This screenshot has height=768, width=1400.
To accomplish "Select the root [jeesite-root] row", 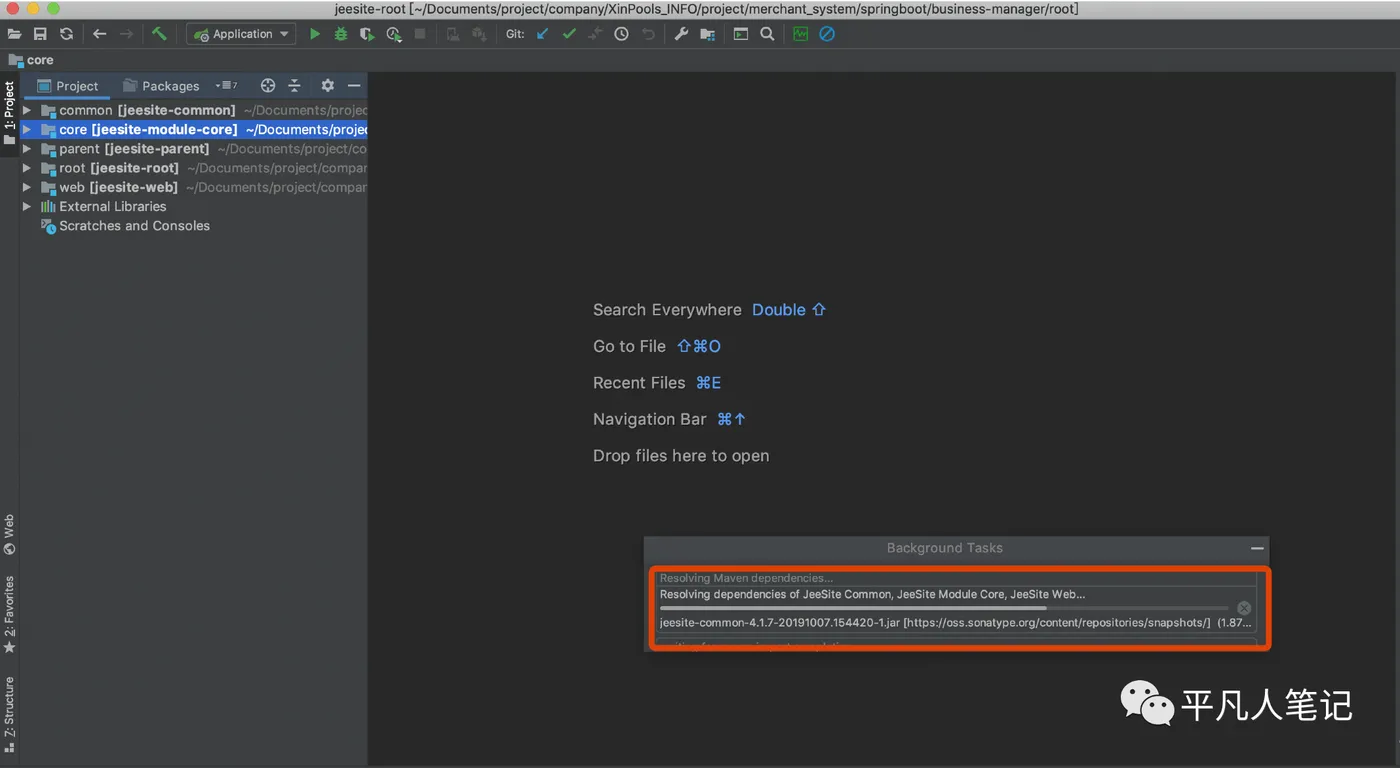I will click(194, 168).
